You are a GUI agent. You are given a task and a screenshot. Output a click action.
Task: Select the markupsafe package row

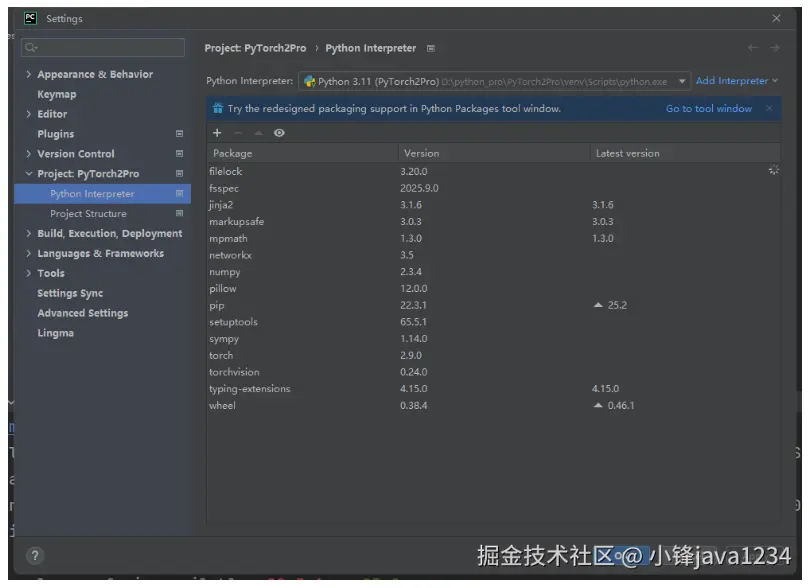493,221
